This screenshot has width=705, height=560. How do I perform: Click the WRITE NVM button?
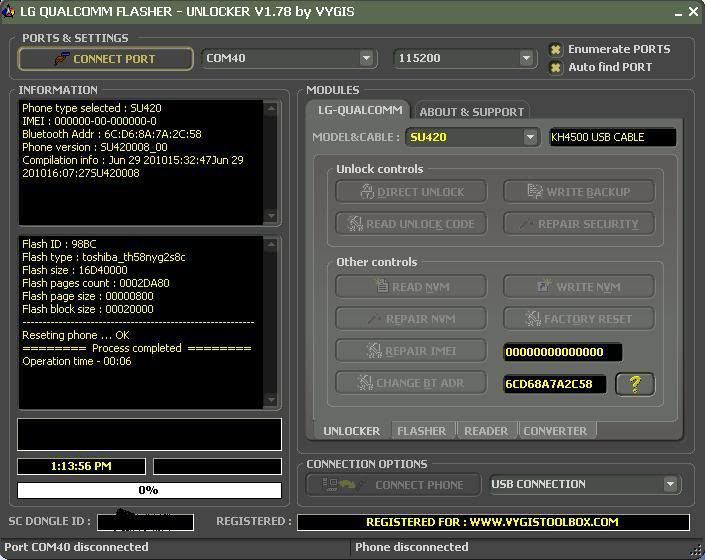(x=579, y=287)
